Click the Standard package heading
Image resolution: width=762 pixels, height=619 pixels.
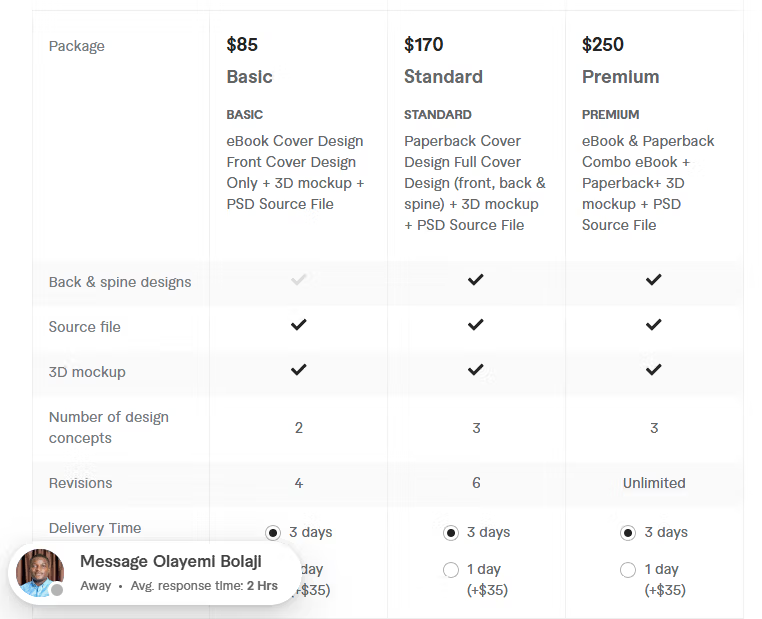pyautogui.click(x=443, y=77)
